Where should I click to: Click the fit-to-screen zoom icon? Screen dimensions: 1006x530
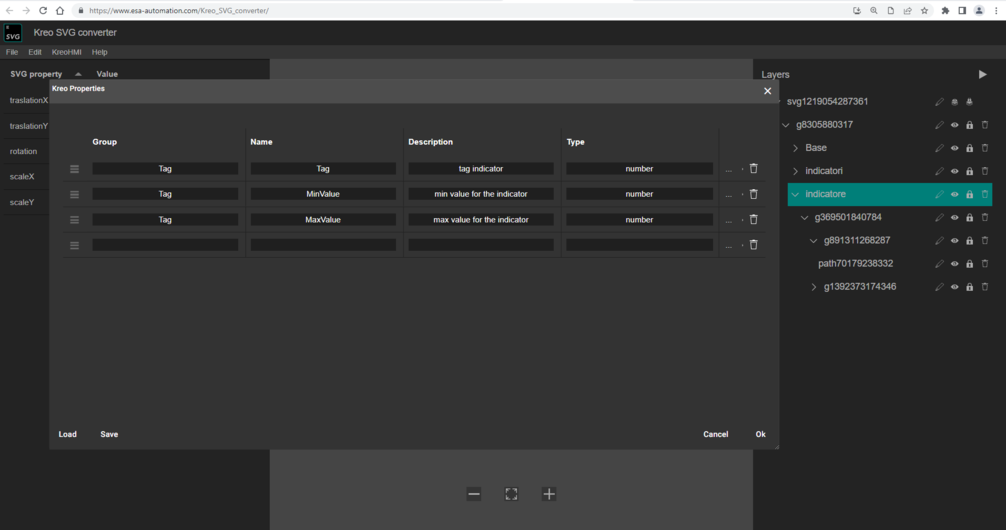coord(511,494)
